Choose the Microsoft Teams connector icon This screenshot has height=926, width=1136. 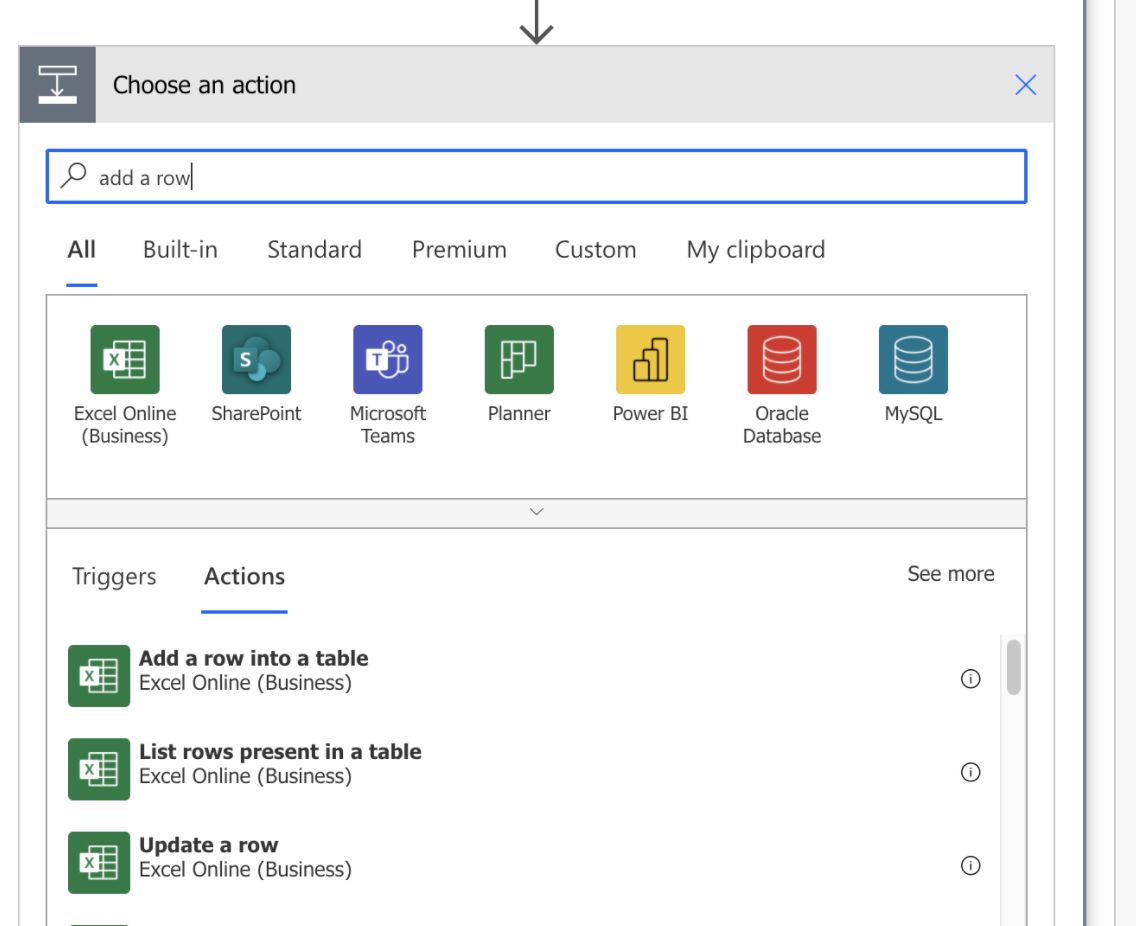coord(388,359)
